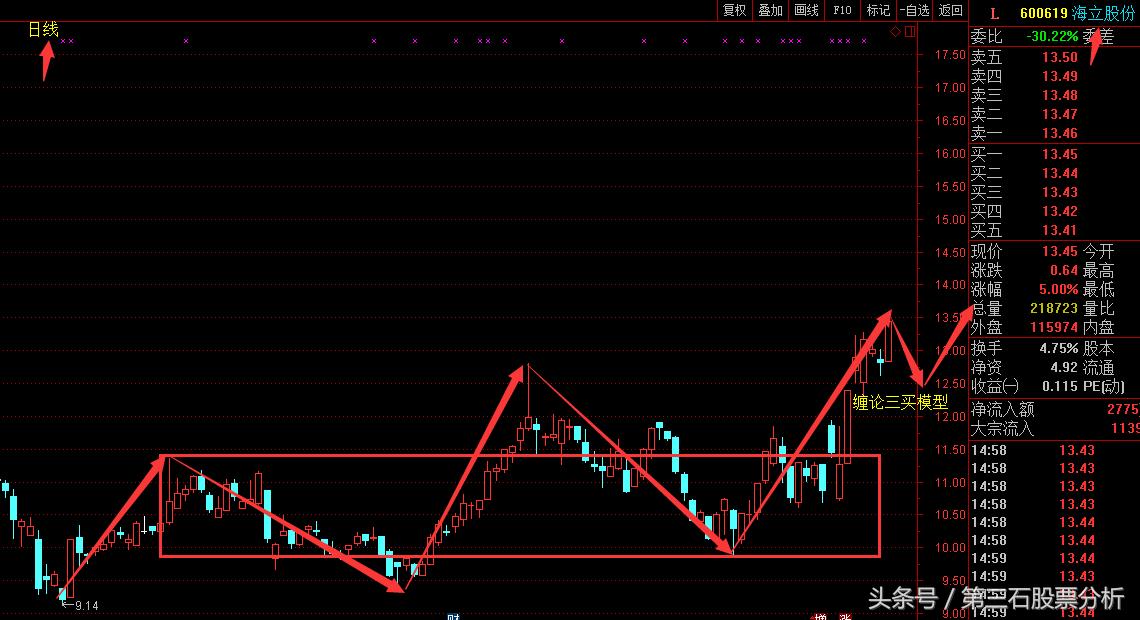Click the 返回 back button
This screenshot has height=620, width=1140.
tap(951, 10)
